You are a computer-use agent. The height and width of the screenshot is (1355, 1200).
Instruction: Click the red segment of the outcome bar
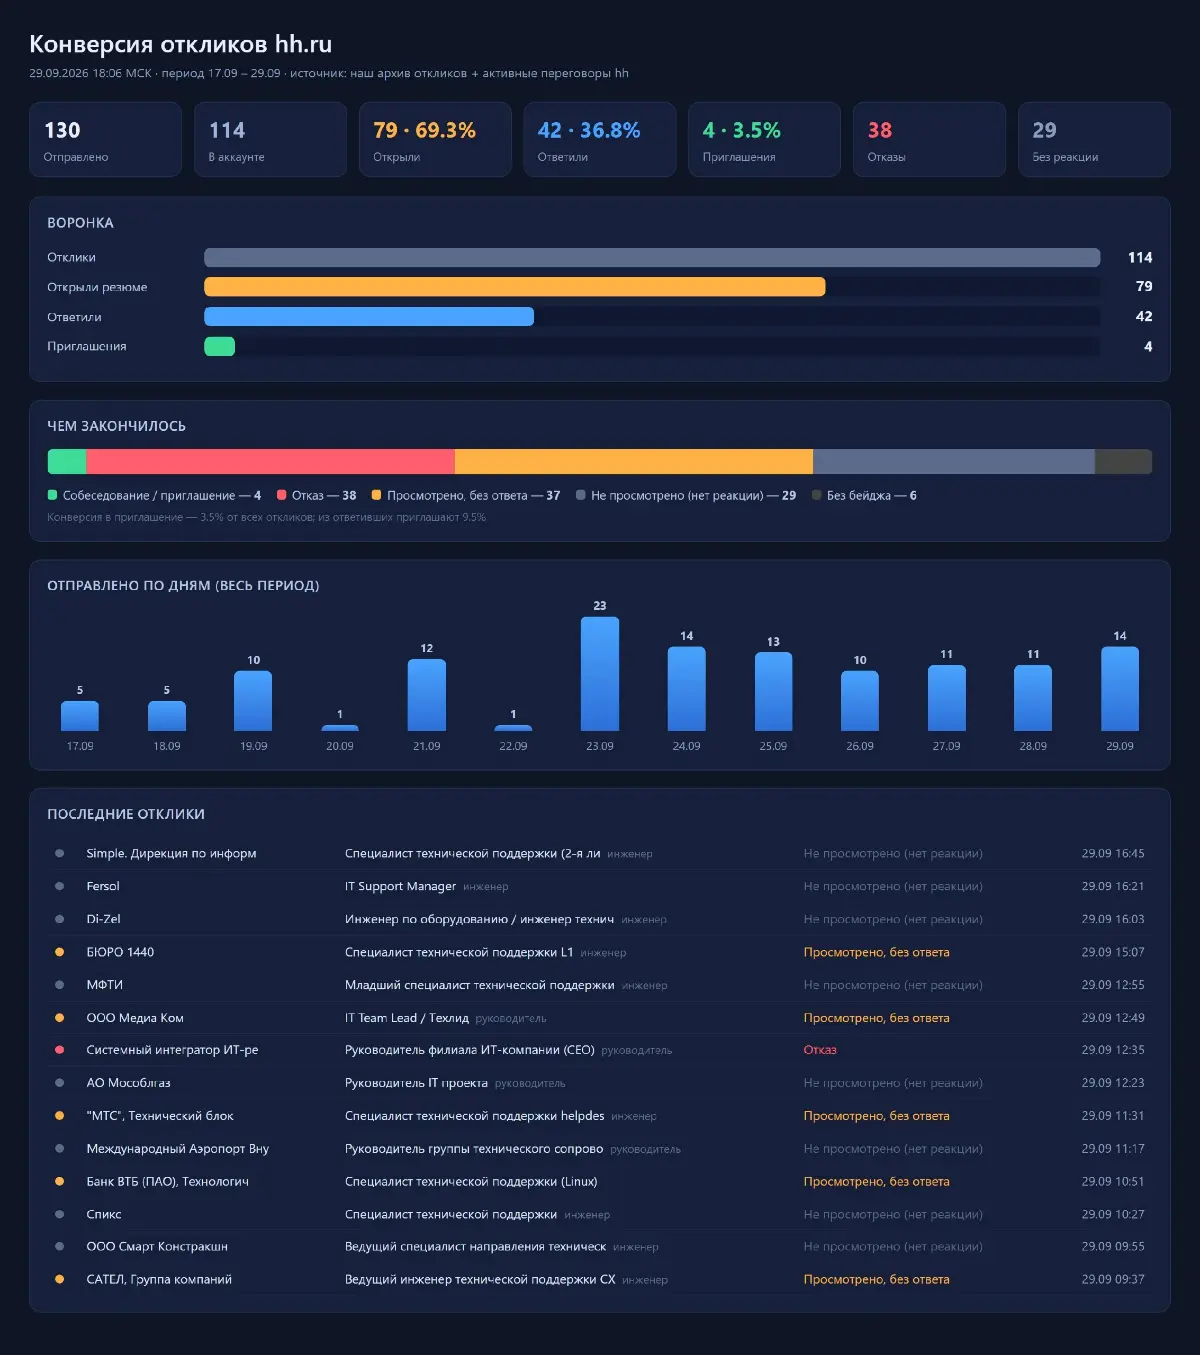(x=271, y=461)
